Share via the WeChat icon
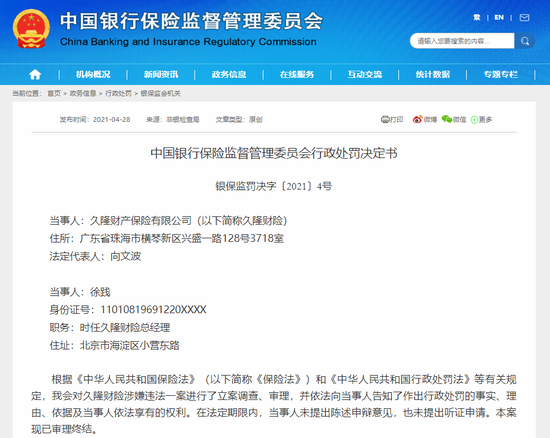 pyautogui.click(x=447, y=119)
